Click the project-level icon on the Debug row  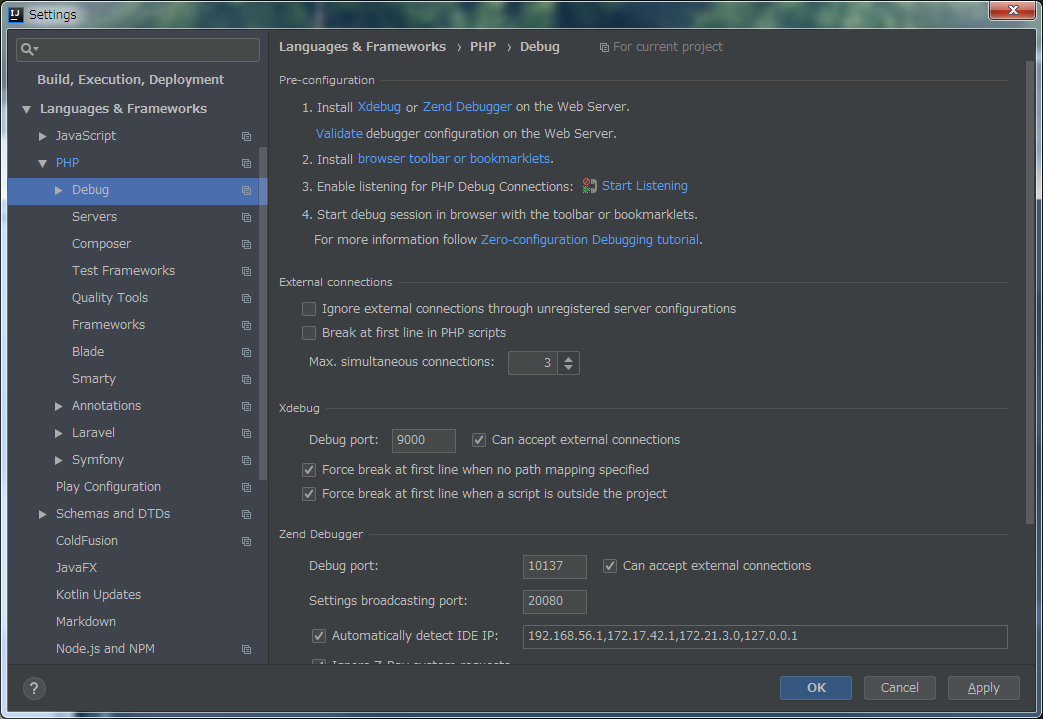pos(246,191)
